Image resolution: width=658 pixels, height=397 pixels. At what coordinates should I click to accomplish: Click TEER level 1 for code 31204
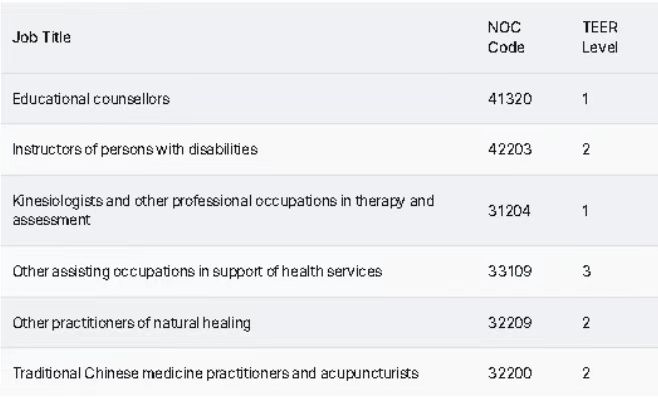click(x=585, y=211)
